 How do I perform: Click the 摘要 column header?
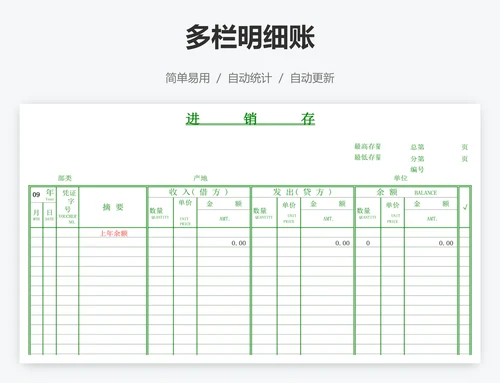(x=113, y=207)
